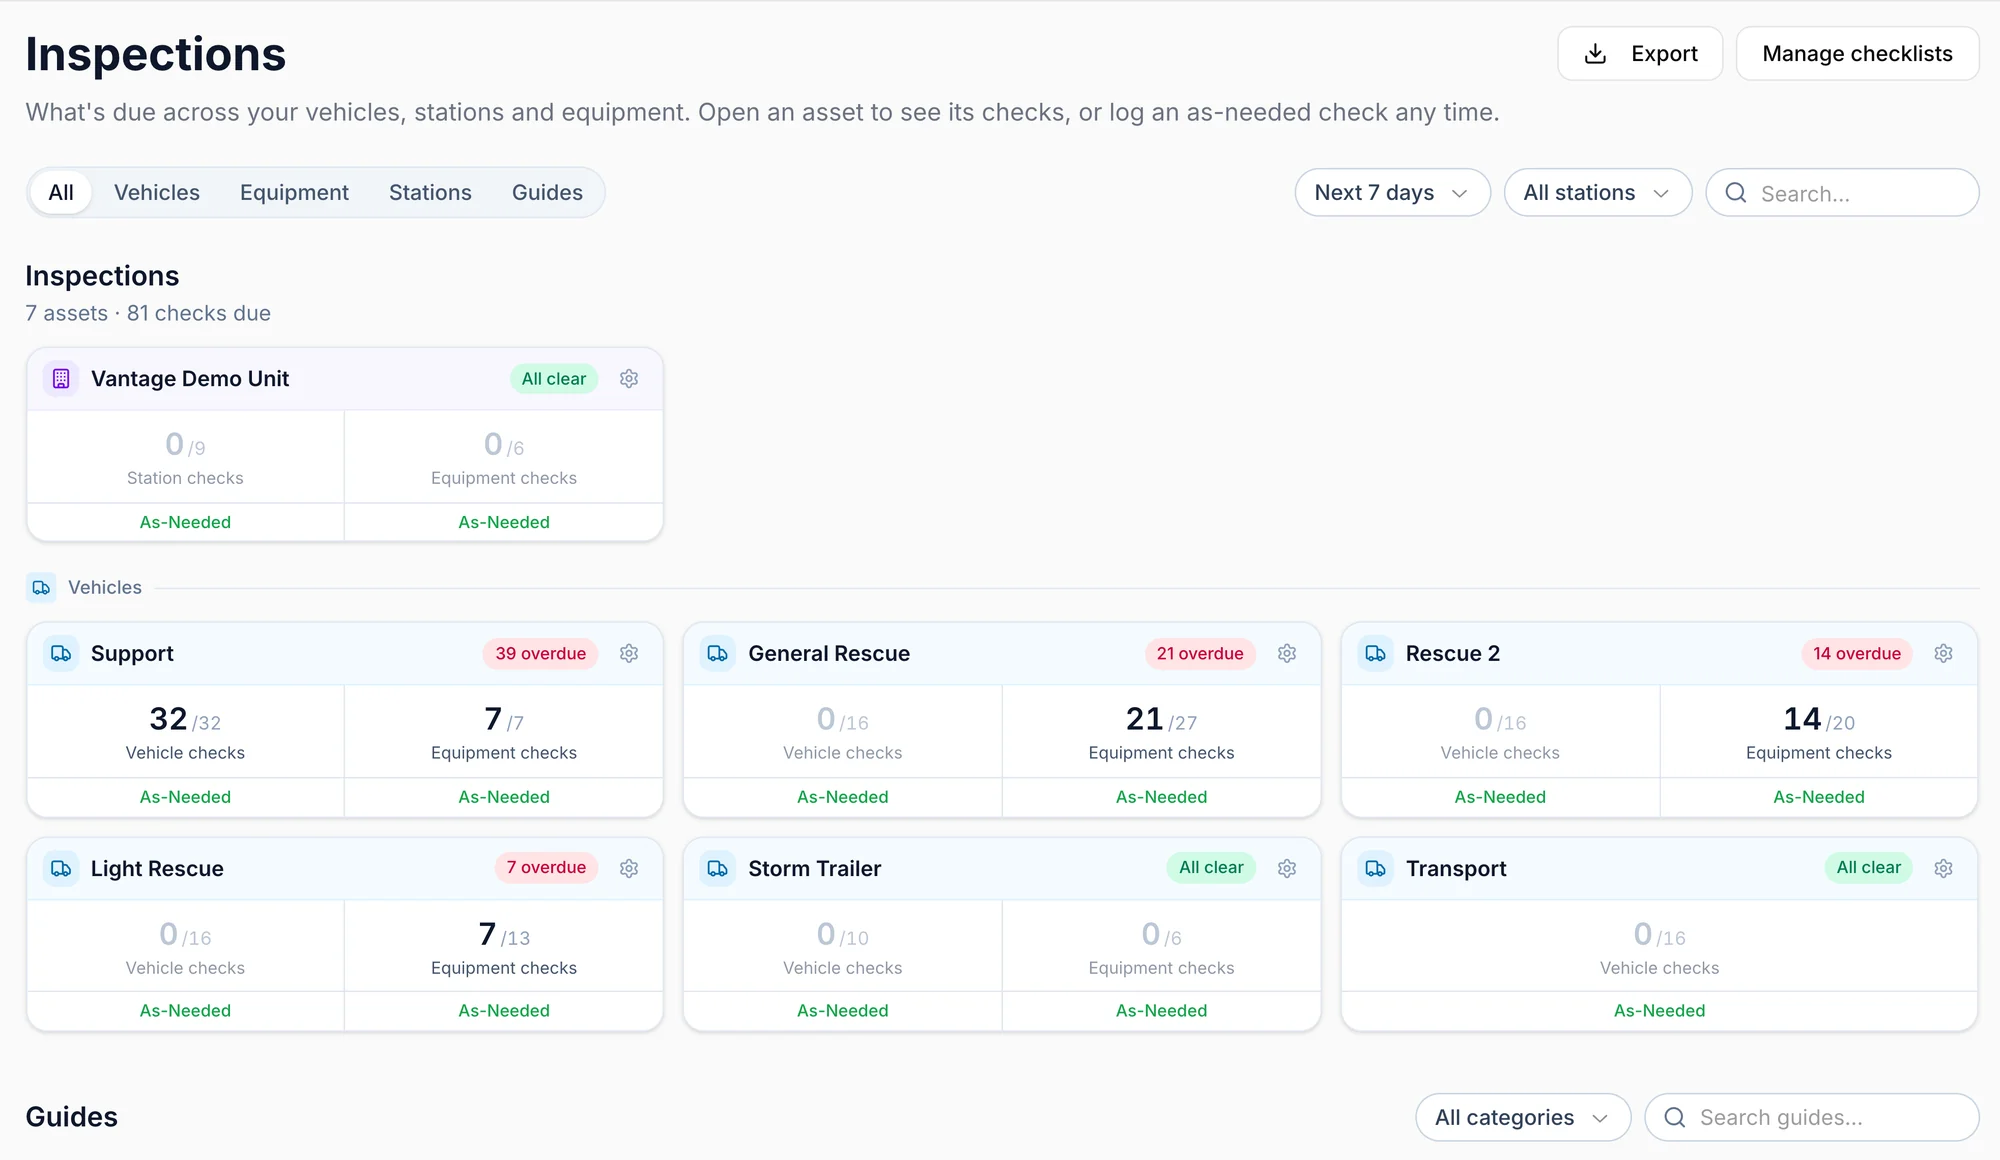Click the top Search field
Image resolution: width=2000 pixels, height=1160 pixels.
point(1842,193)
